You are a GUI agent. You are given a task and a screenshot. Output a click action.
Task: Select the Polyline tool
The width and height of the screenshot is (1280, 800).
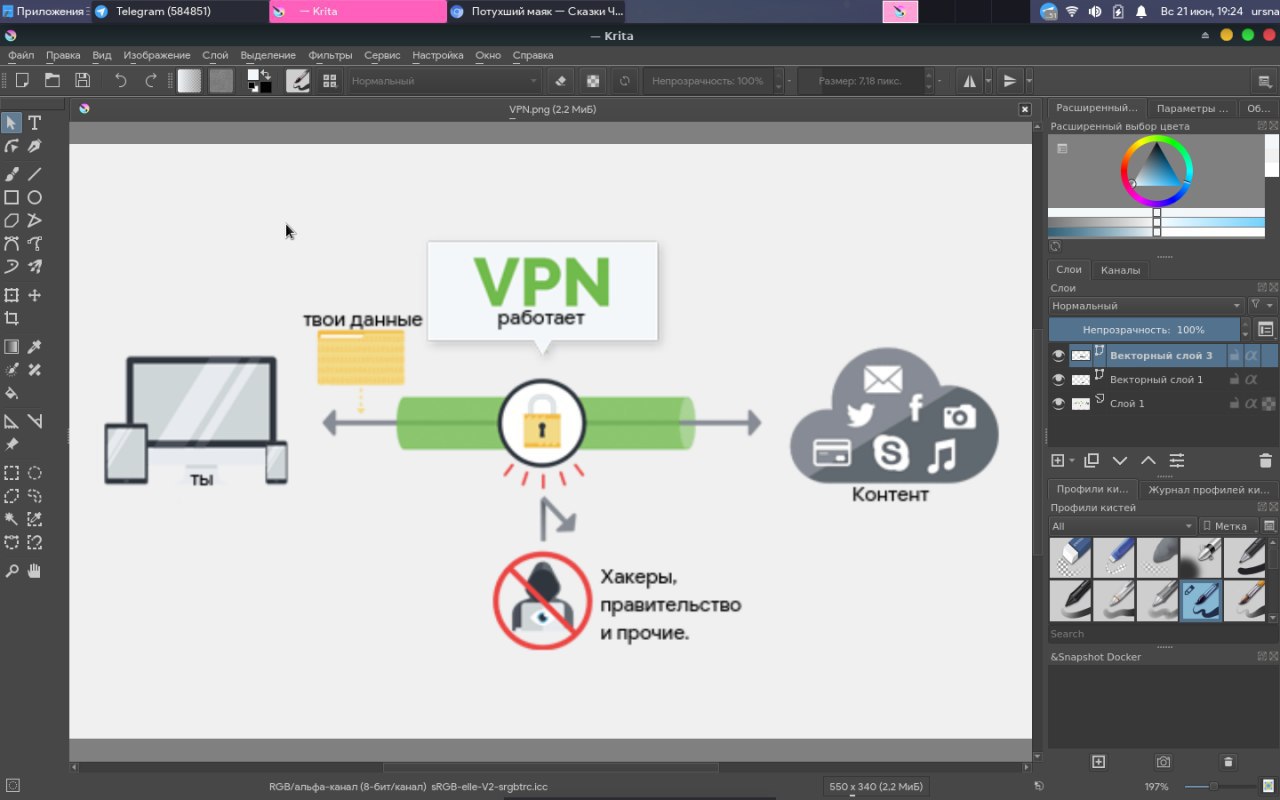click(34, 220)
